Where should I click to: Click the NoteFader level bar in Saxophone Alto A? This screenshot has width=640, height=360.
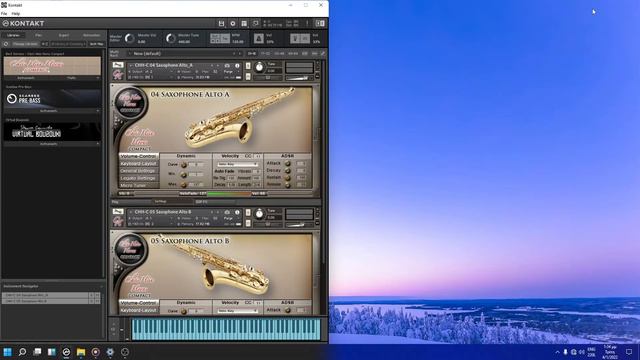pos(229,194)
